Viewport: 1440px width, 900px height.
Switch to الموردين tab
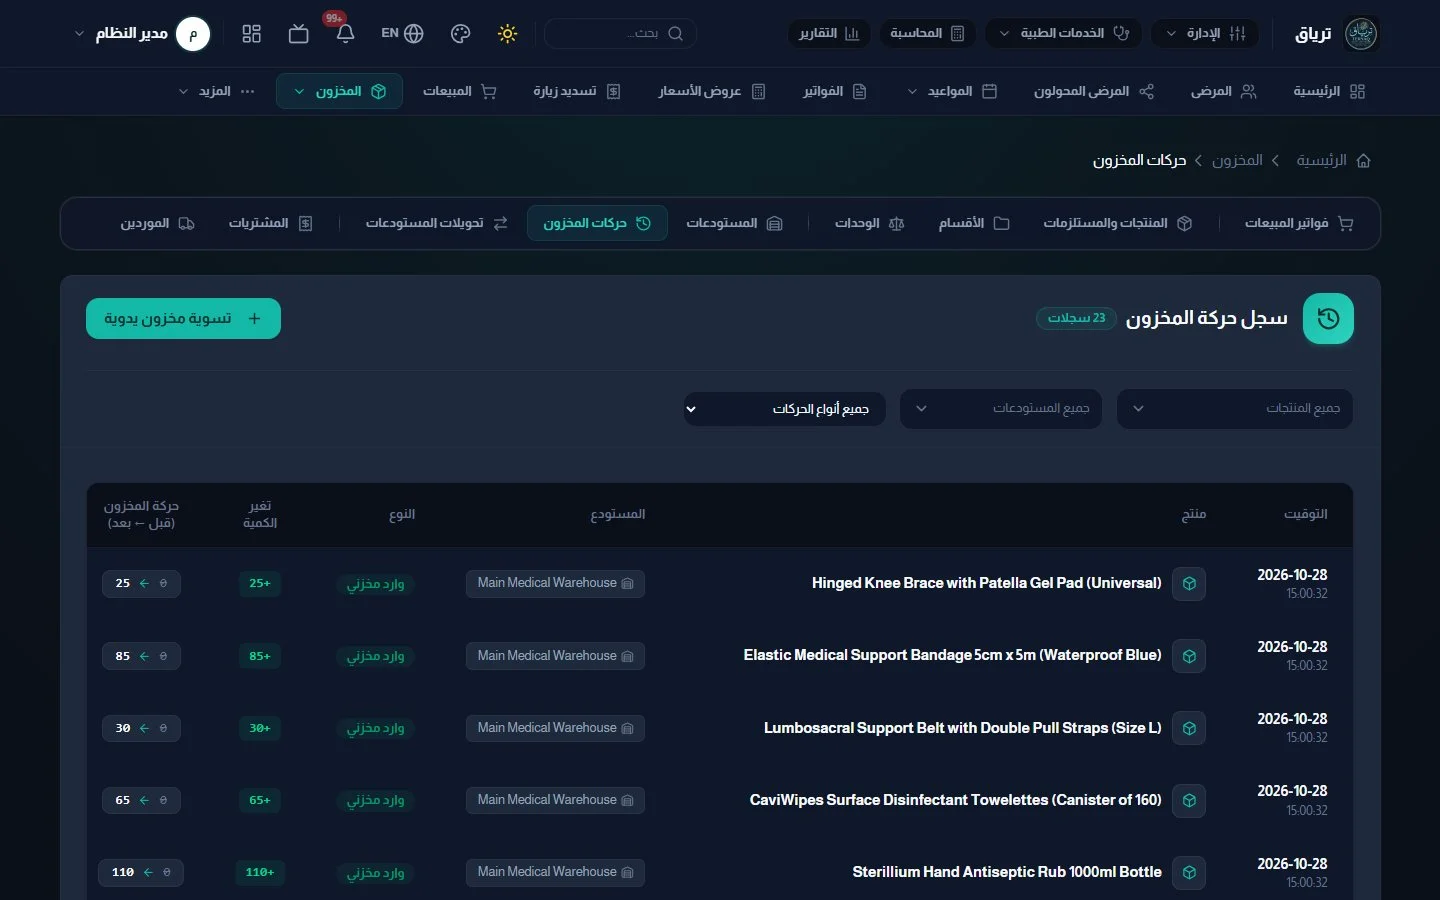(x=157, y=223)
